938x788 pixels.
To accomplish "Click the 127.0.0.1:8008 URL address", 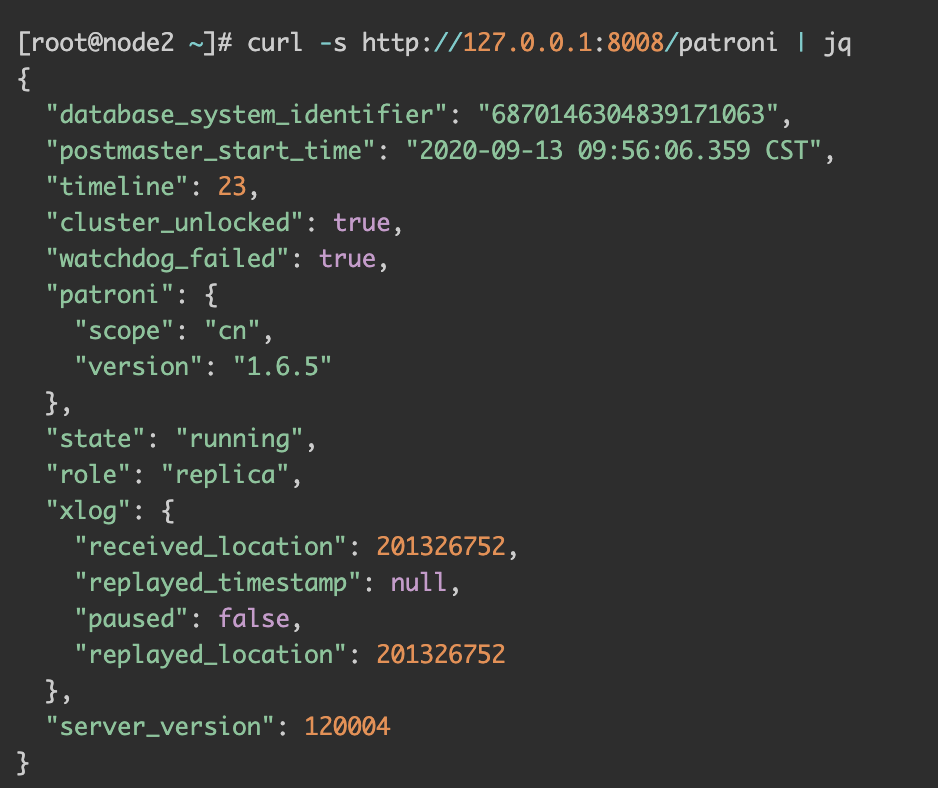I will pyautogui.click(x=564, y=43).
